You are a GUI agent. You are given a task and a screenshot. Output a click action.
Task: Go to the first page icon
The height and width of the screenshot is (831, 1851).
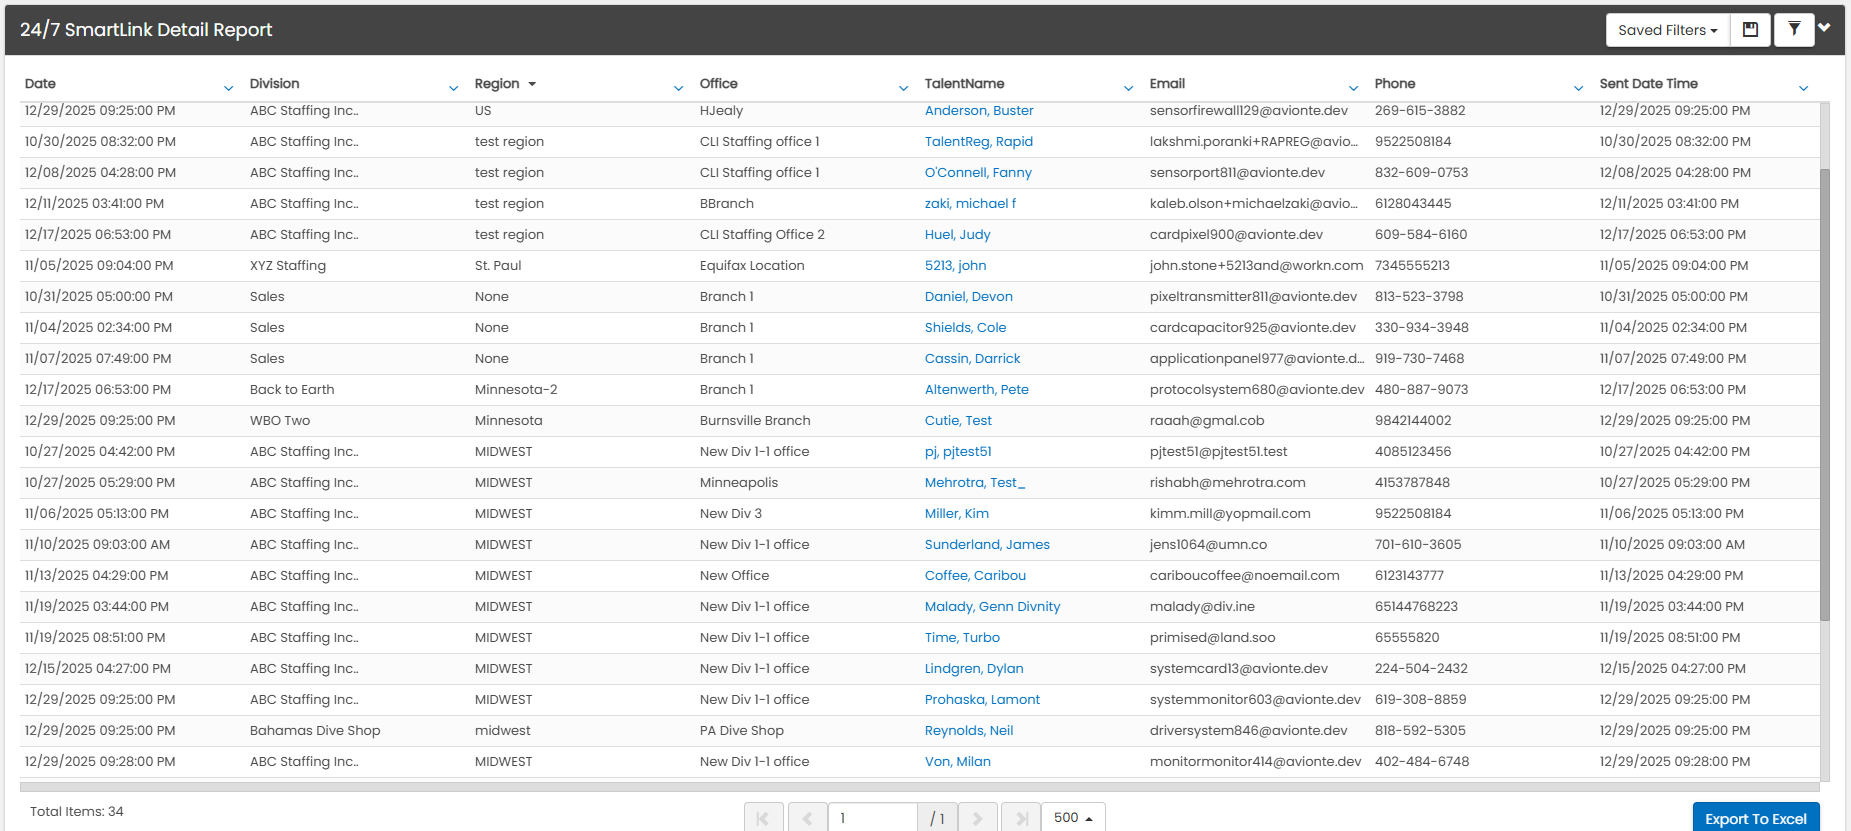(763, 818)
